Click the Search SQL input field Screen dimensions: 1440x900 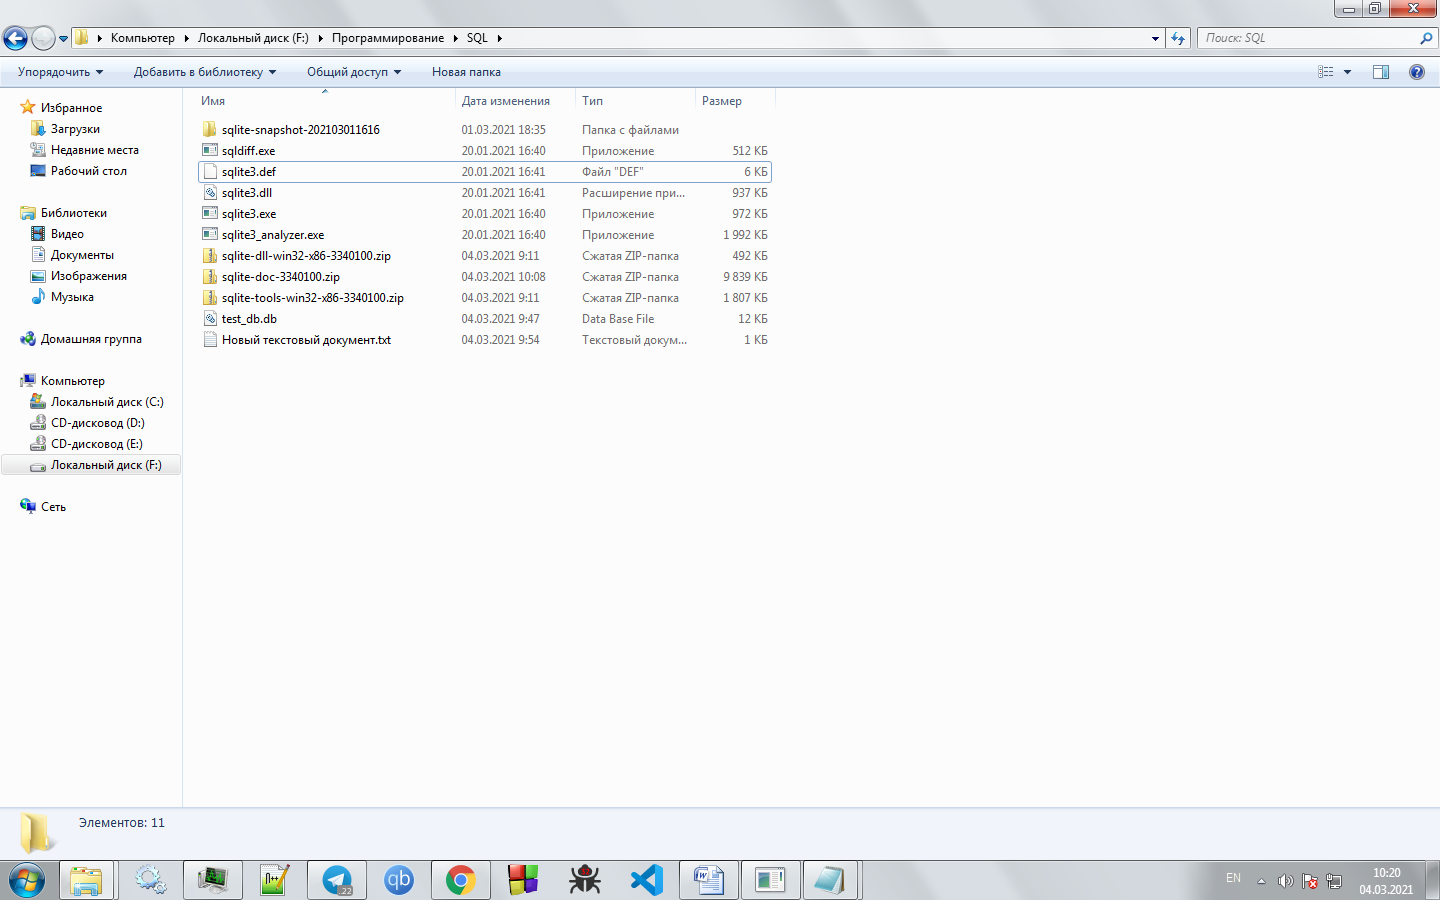tap(1317, 38)
